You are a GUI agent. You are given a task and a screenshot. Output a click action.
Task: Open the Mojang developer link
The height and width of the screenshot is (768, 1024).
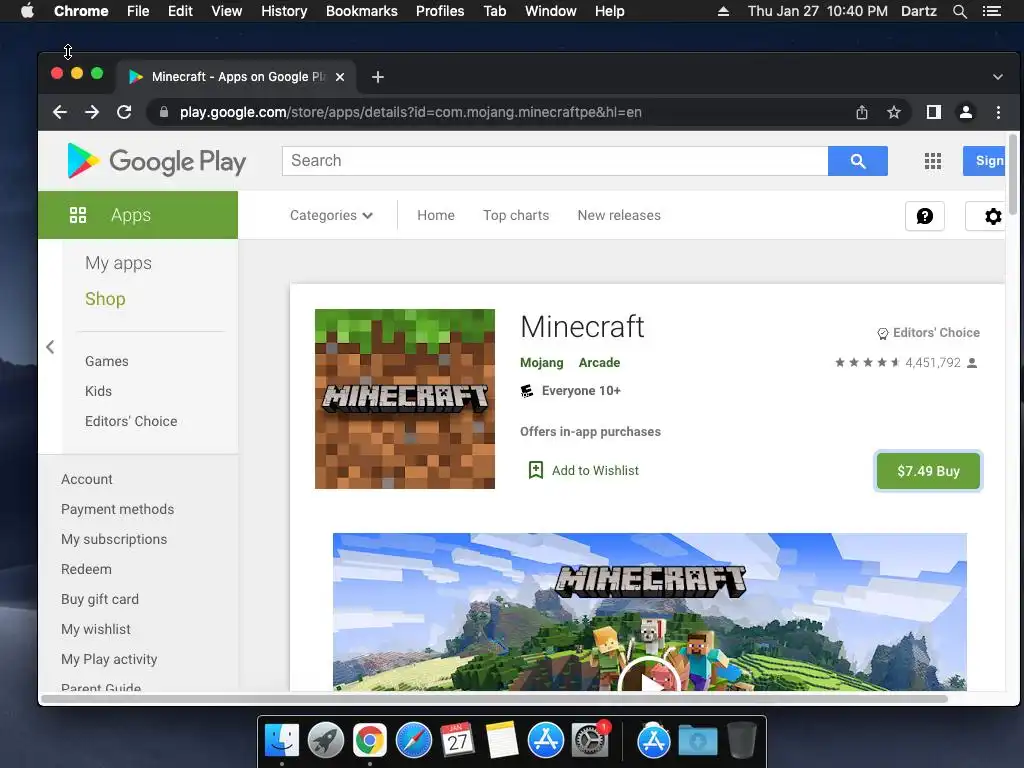point(541,362)
